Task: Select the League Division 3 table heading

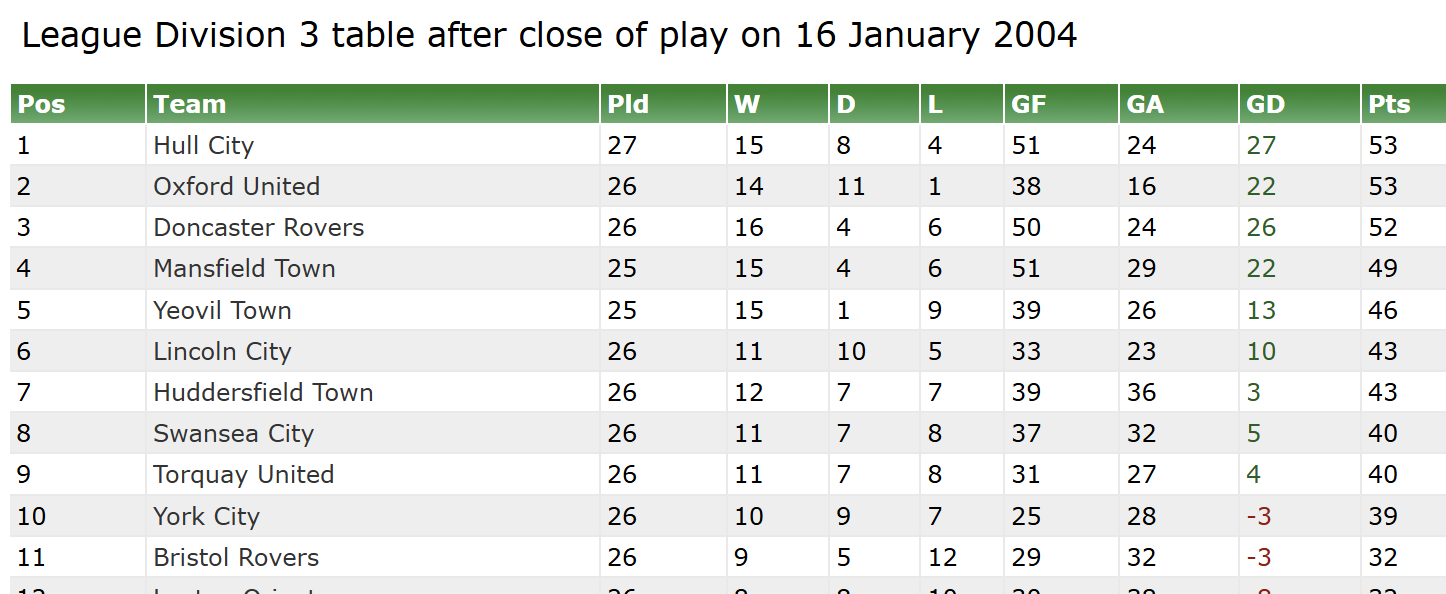Action: tap(549, 36)
